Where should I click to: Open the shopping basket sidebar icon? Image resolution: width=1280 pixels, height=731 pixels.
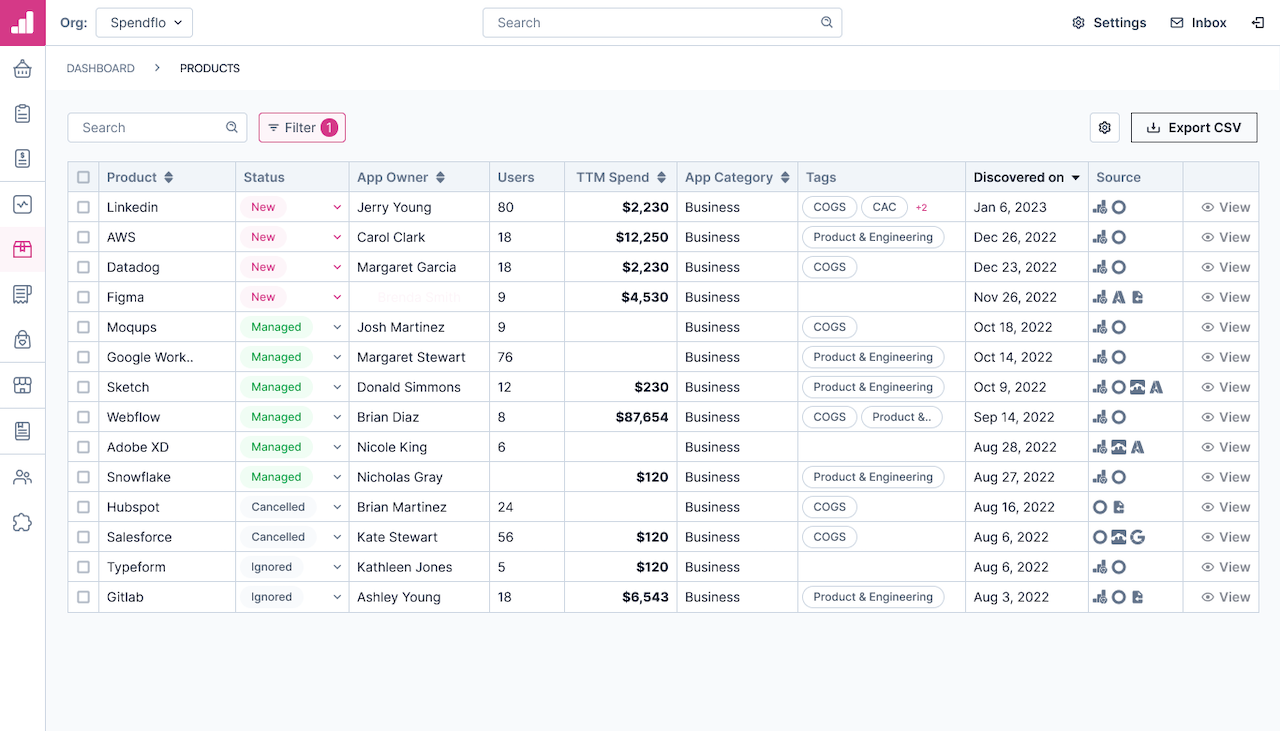(22, 69)
